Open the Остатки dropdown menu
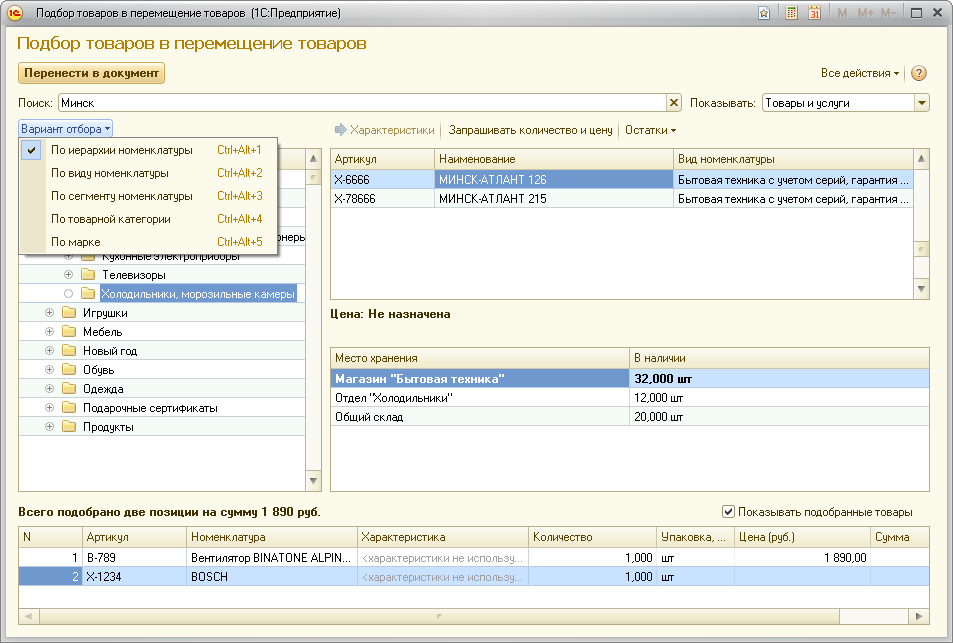The height and width of the screenshot is (643, 953). tap(650, 130)
